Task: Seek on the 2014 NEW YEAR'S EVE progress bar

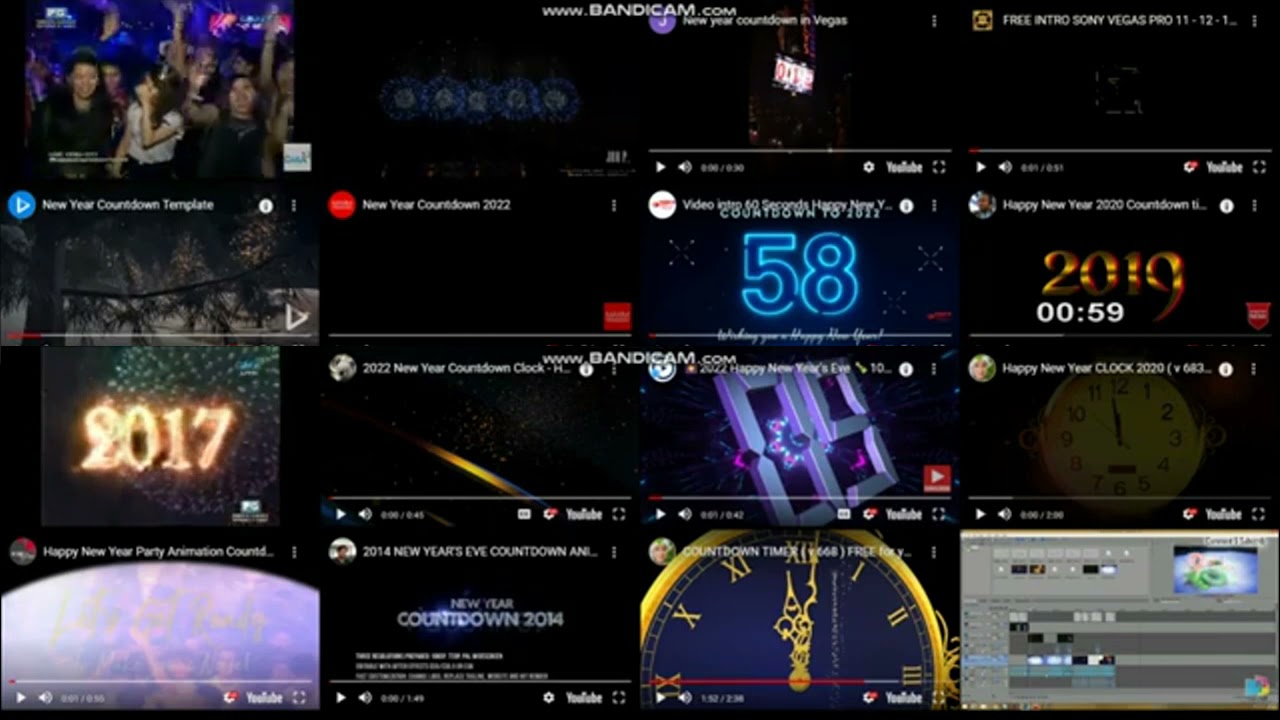Action: pos(480,681)
